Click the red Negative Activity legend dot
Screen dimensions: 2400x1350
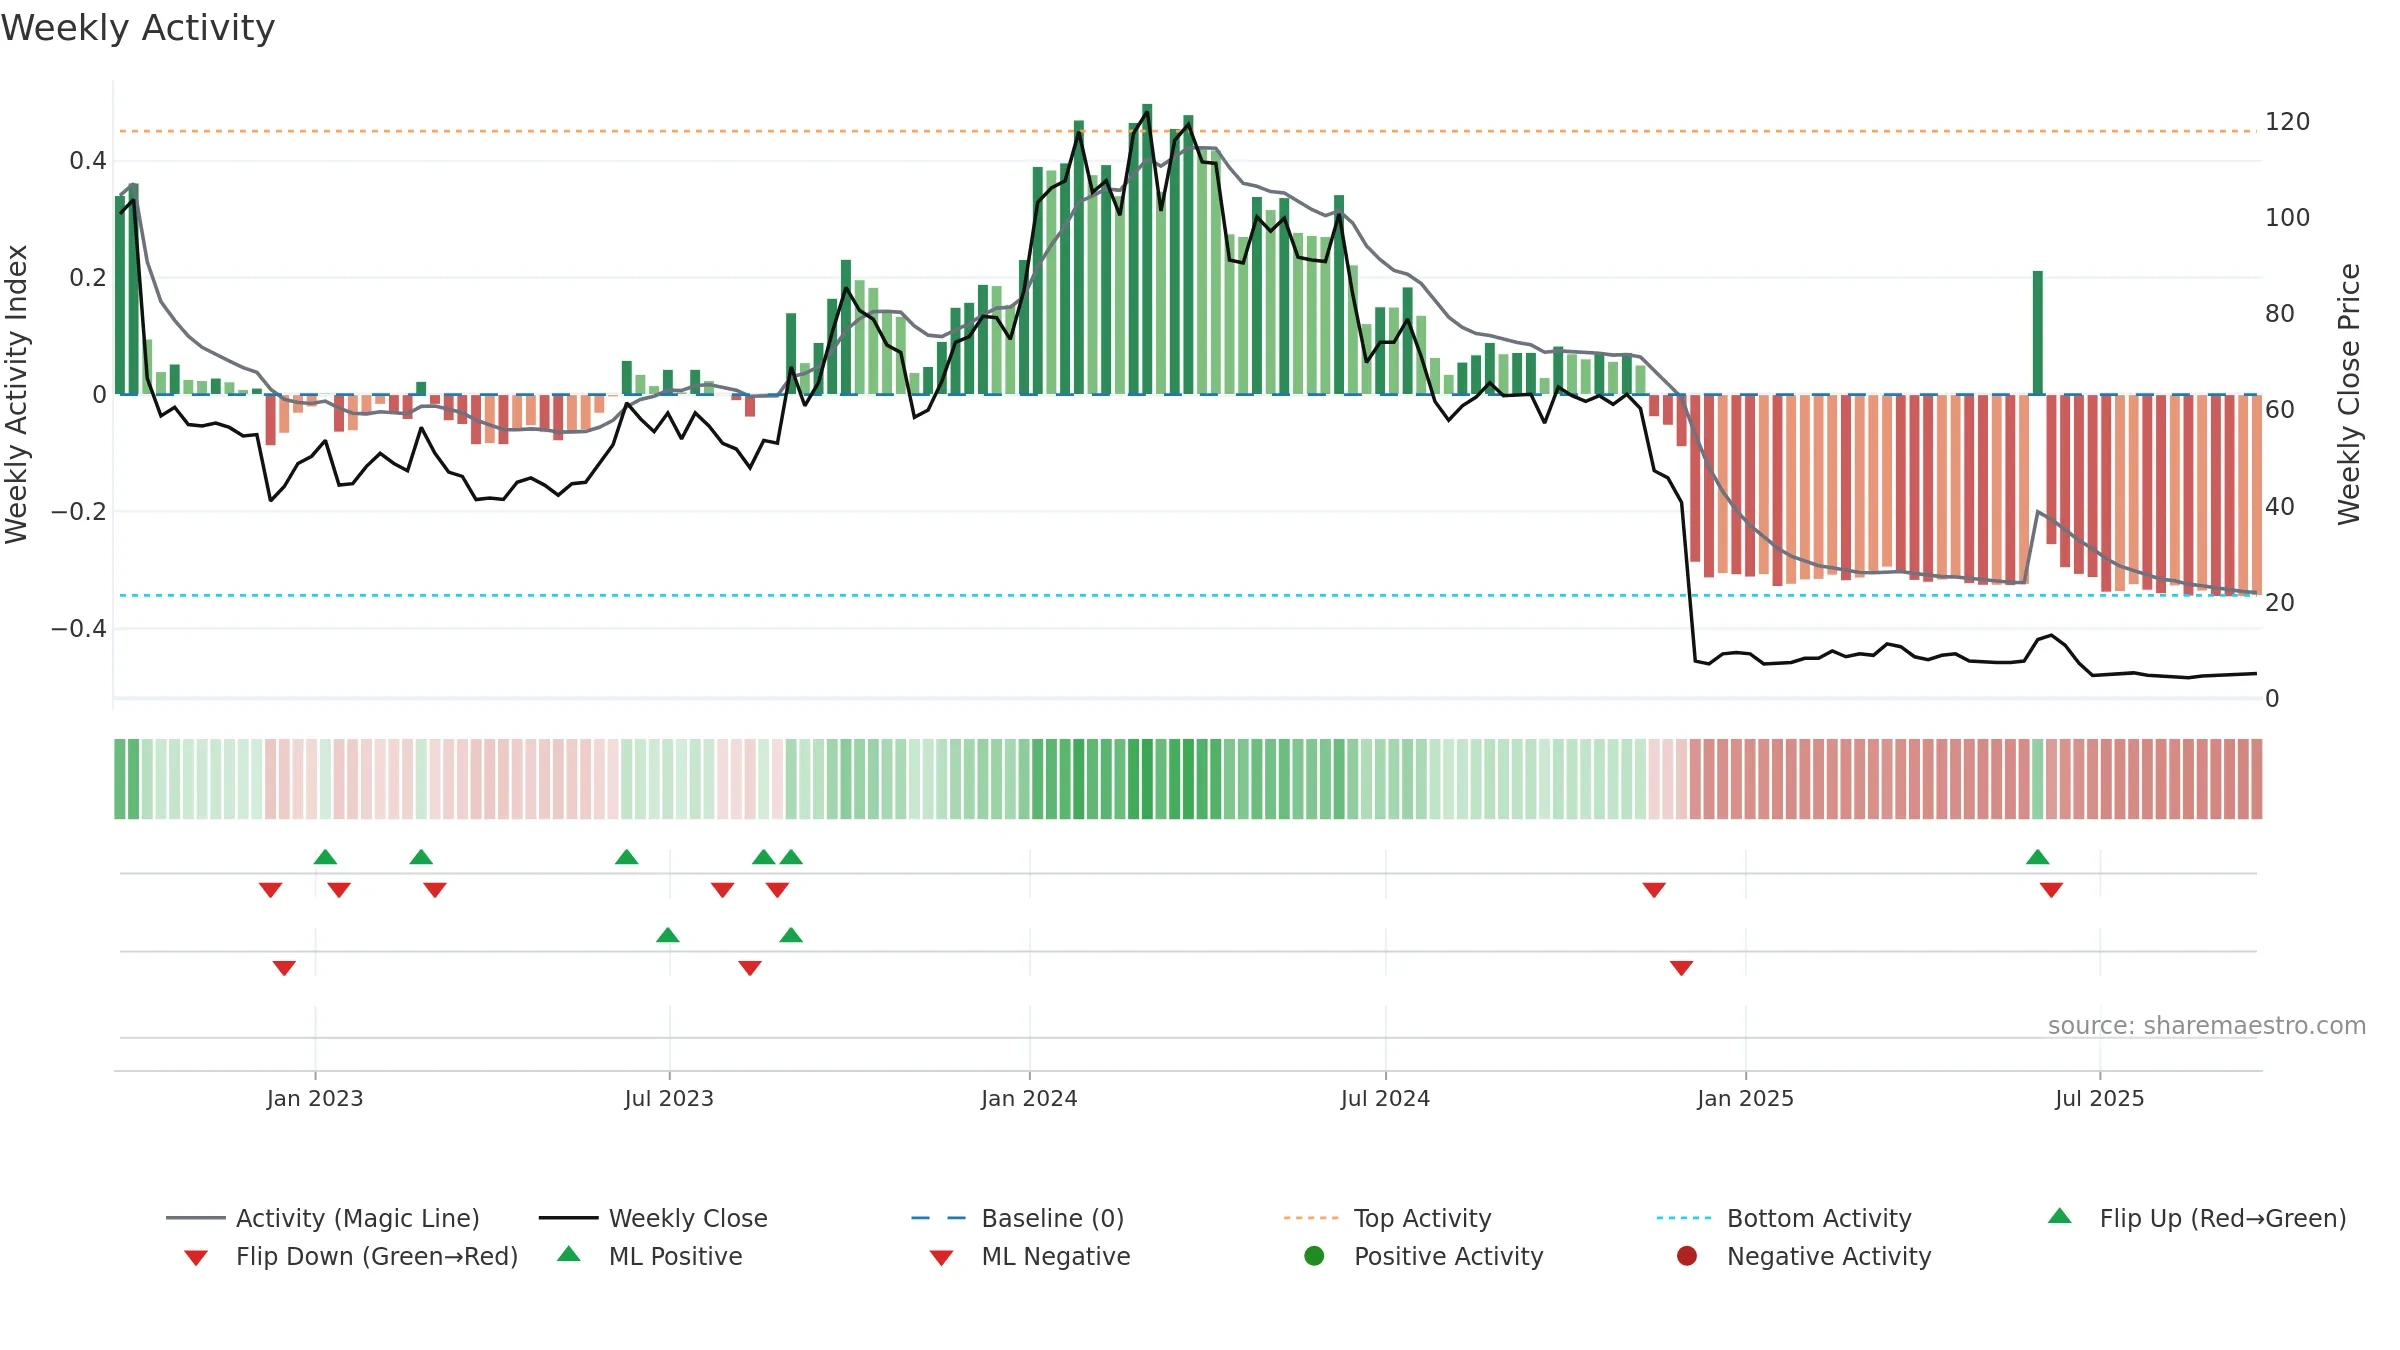point(1687,1256)
